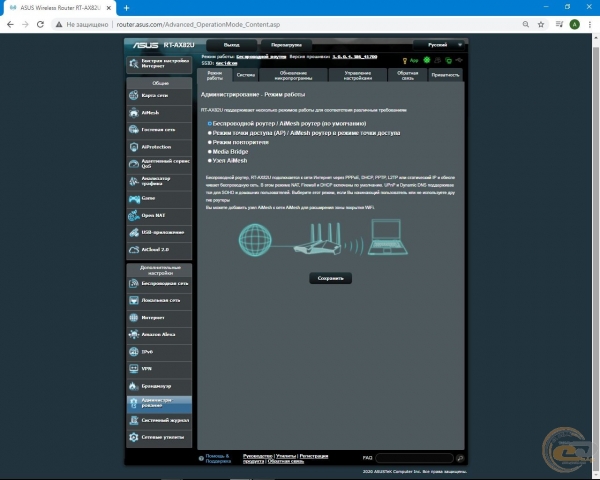This screenshot has height=480, width=600.
Task: Select the Media Bridge mode radio
Action: [210, 152]
